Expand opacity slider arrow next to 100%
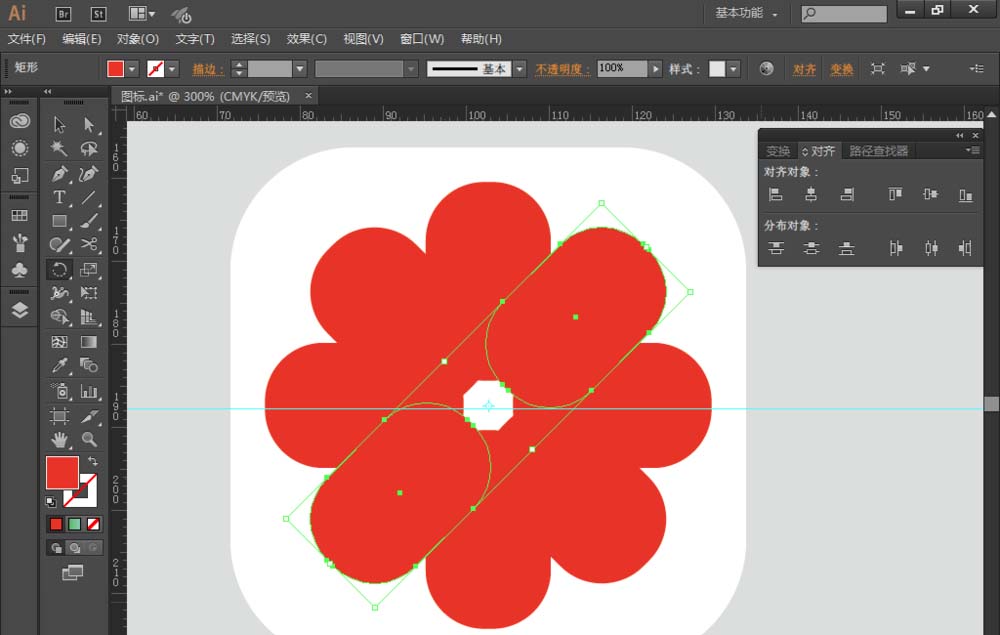Viewport: 1000px width, 635px height. [655, 68]
